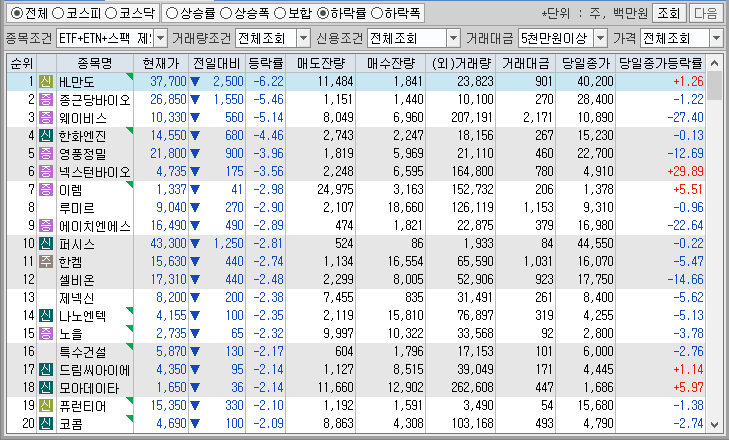This screenshot has width=729, height=440.
Task: Click the 증 badge next to 넥스턴바이오
Action: (46, 172)
